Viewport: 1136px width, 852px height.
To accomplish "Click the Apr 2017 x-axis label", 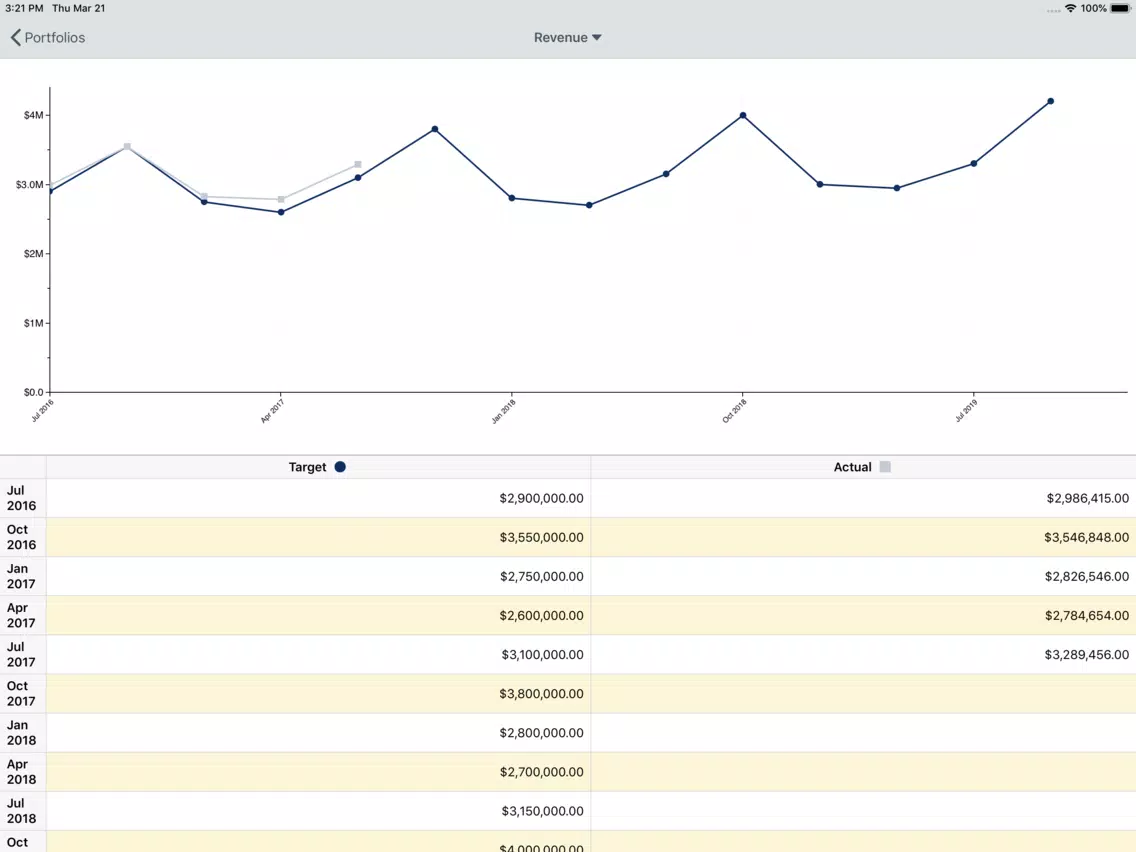I will [x=272, y=411].
